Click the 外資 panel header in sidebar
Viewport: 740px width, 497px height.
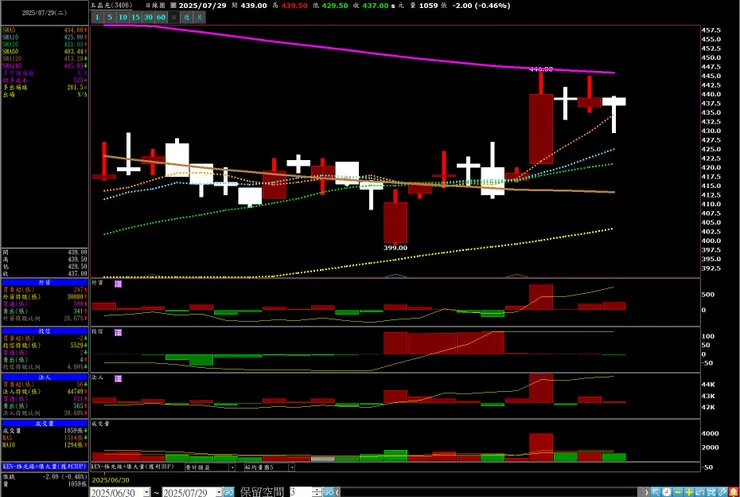pyautogui.click(x=44, y=282)
